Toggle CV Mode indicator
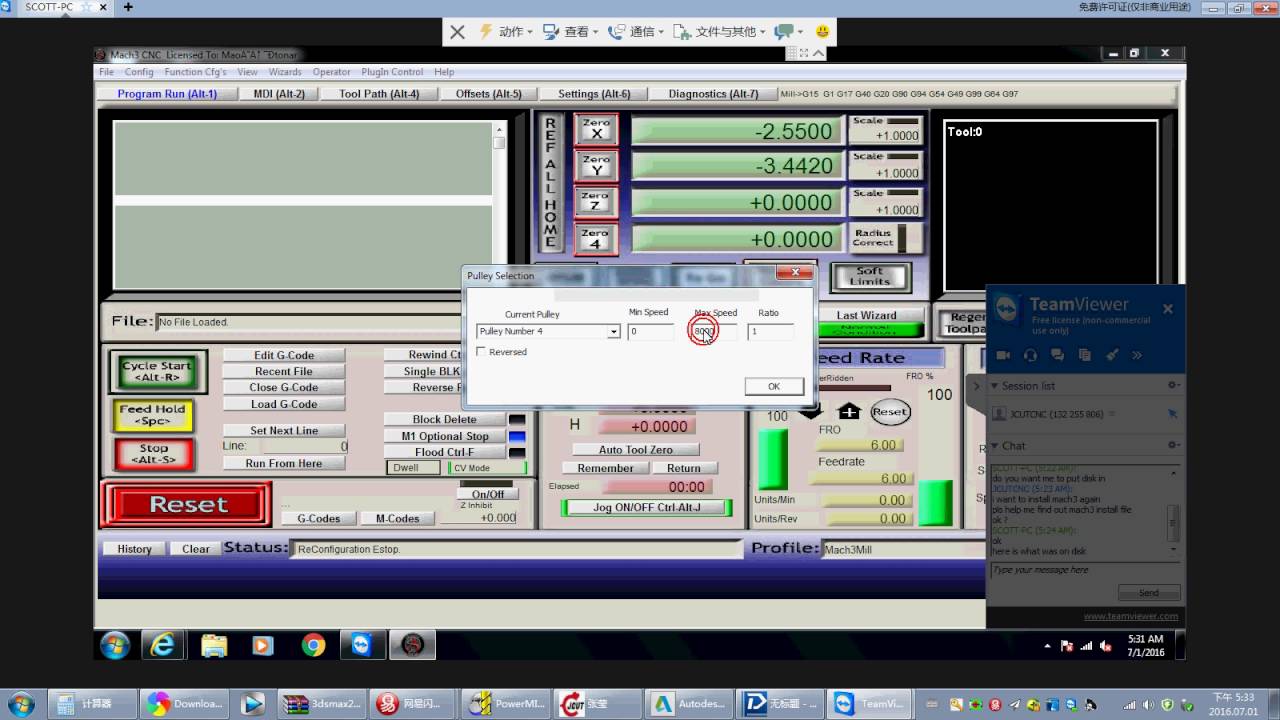The height and width of the screenshot is (720, 1280). click(487, 468)
